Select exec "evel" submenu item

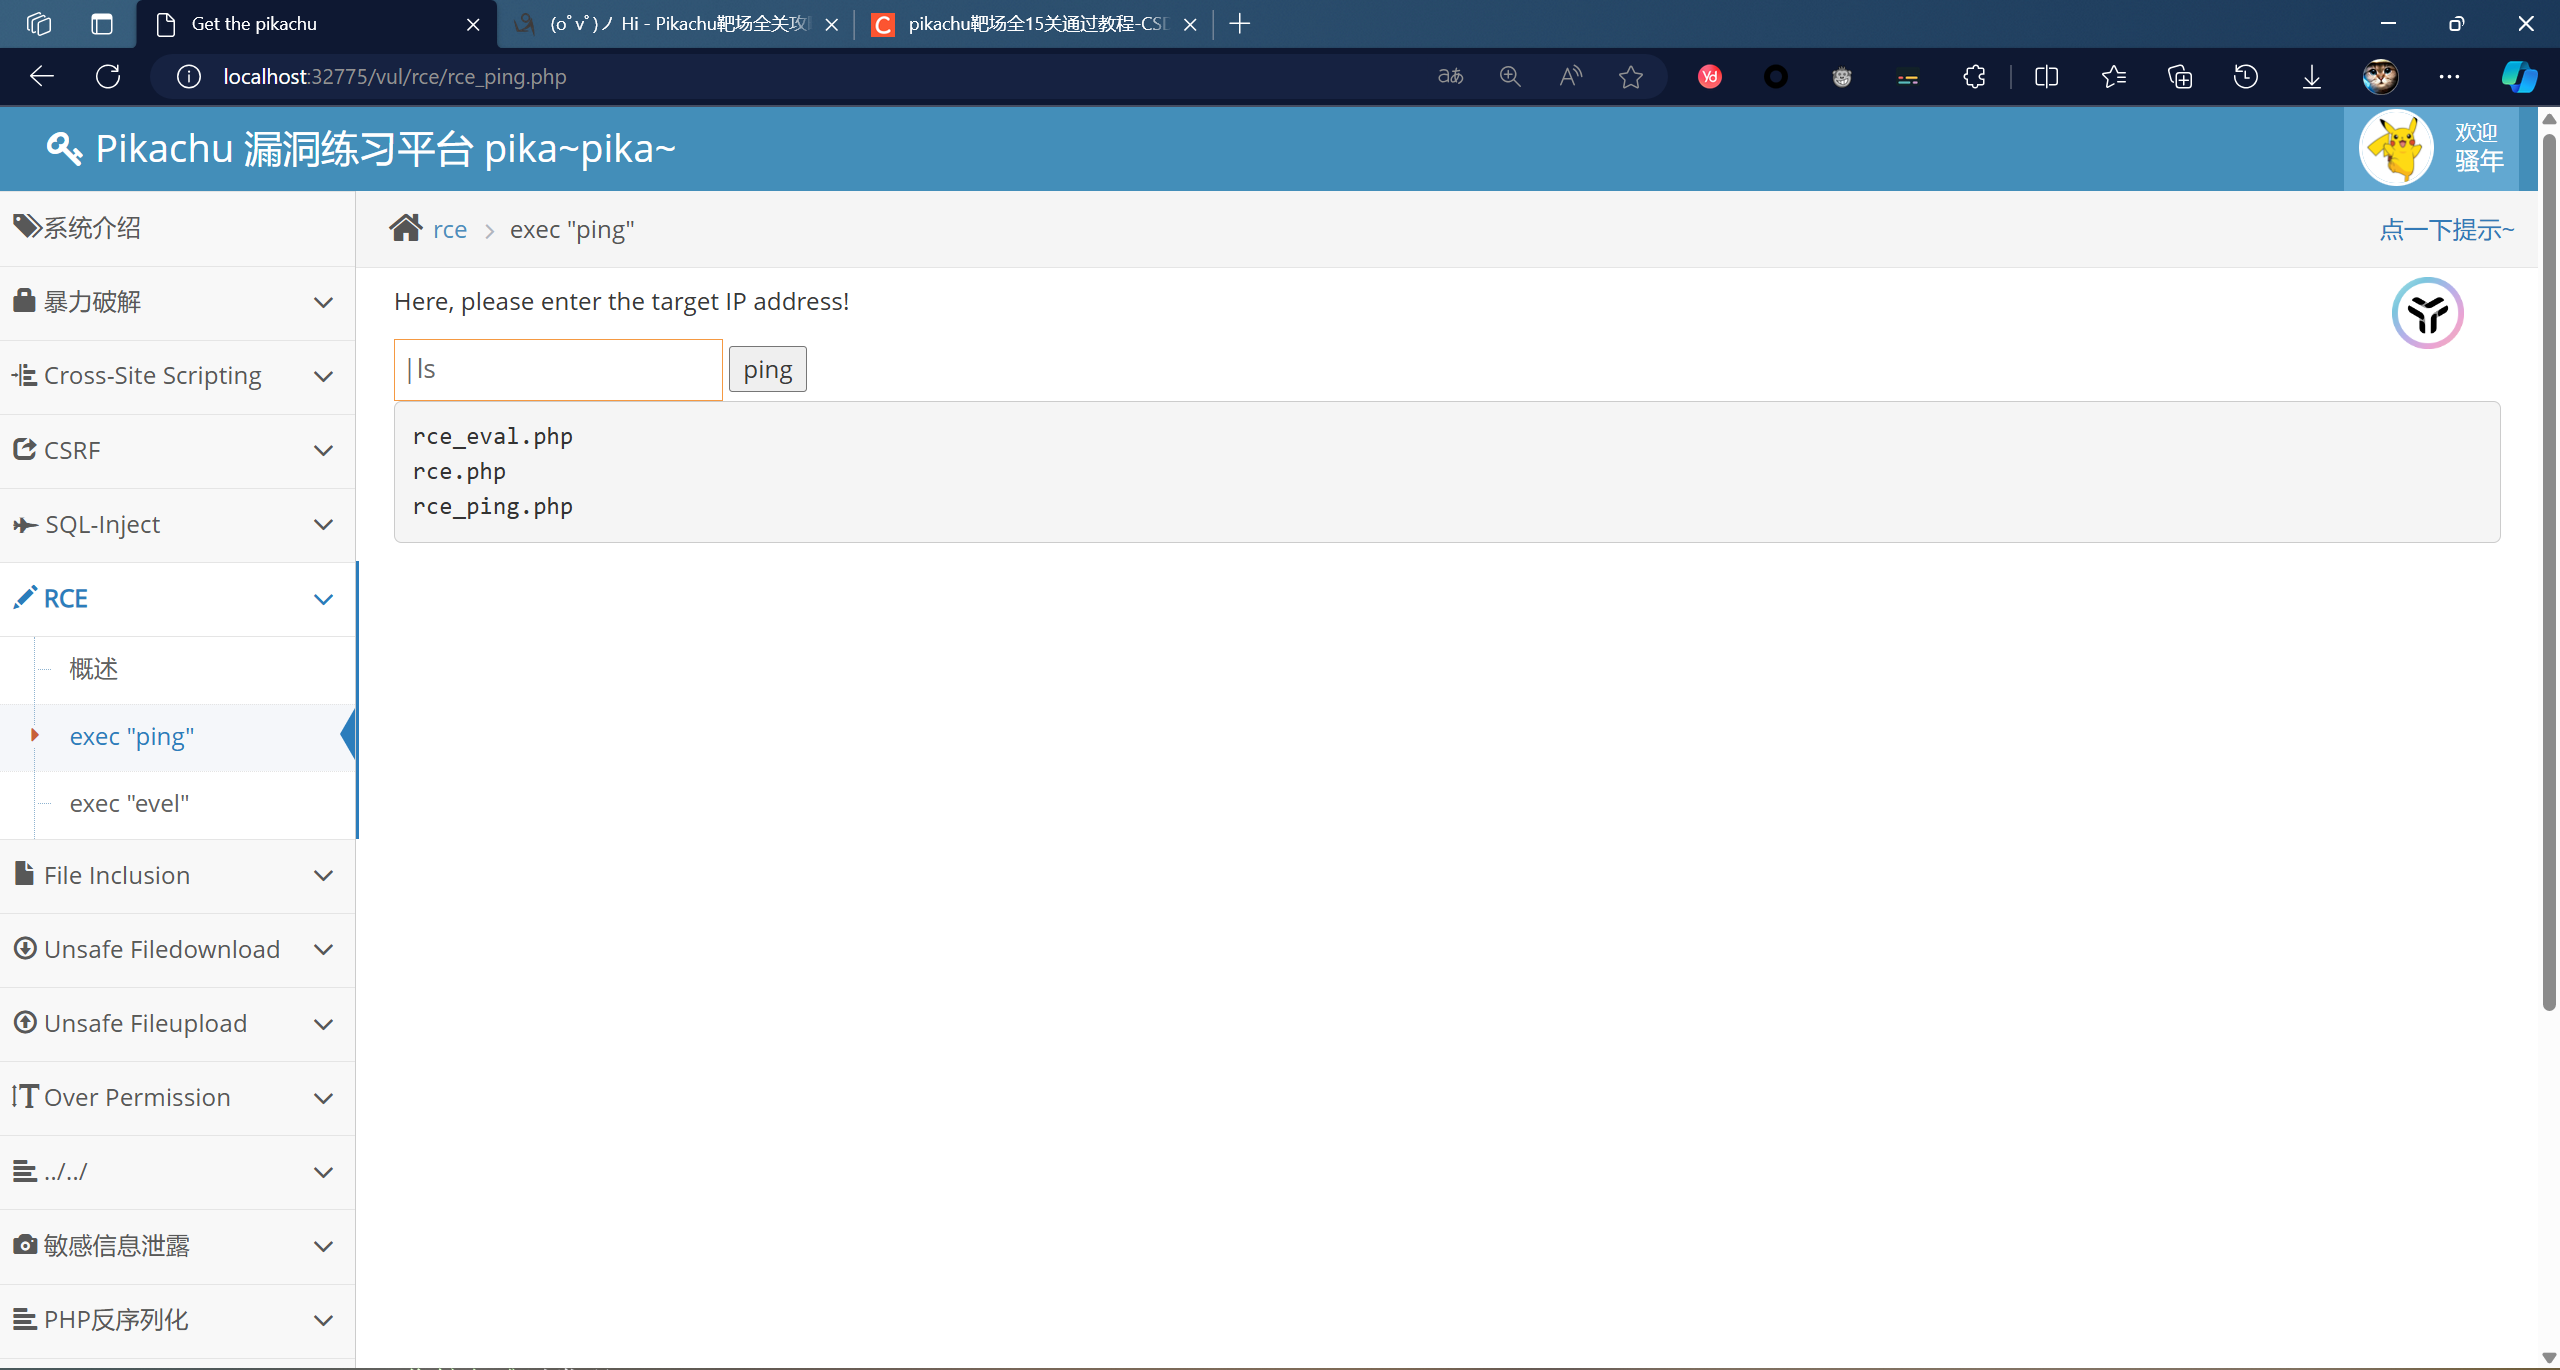(129, 804)
